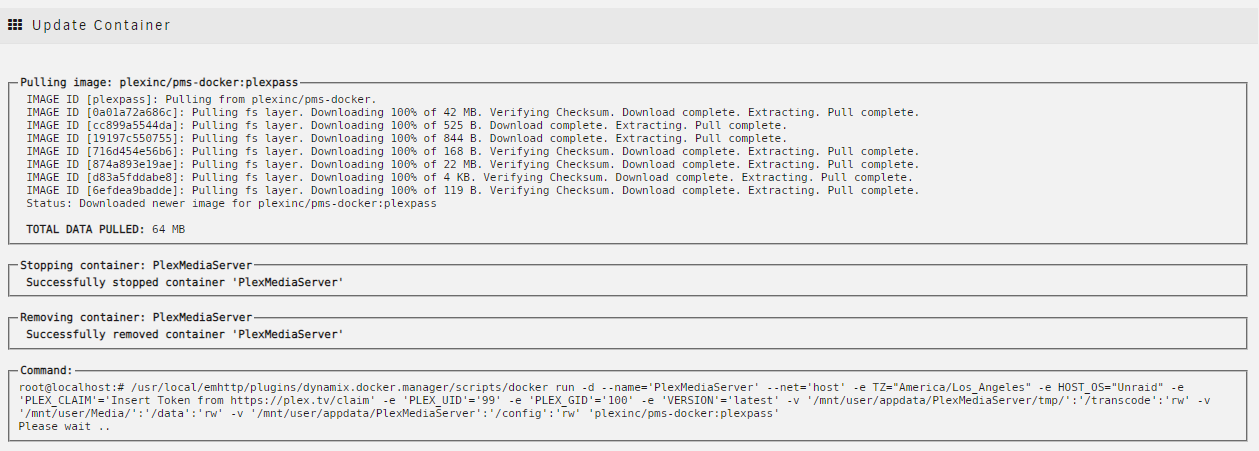
Task: Click the 'Pulling from plexinc/pms-docker' log line
Action: [x=201, y=99]
